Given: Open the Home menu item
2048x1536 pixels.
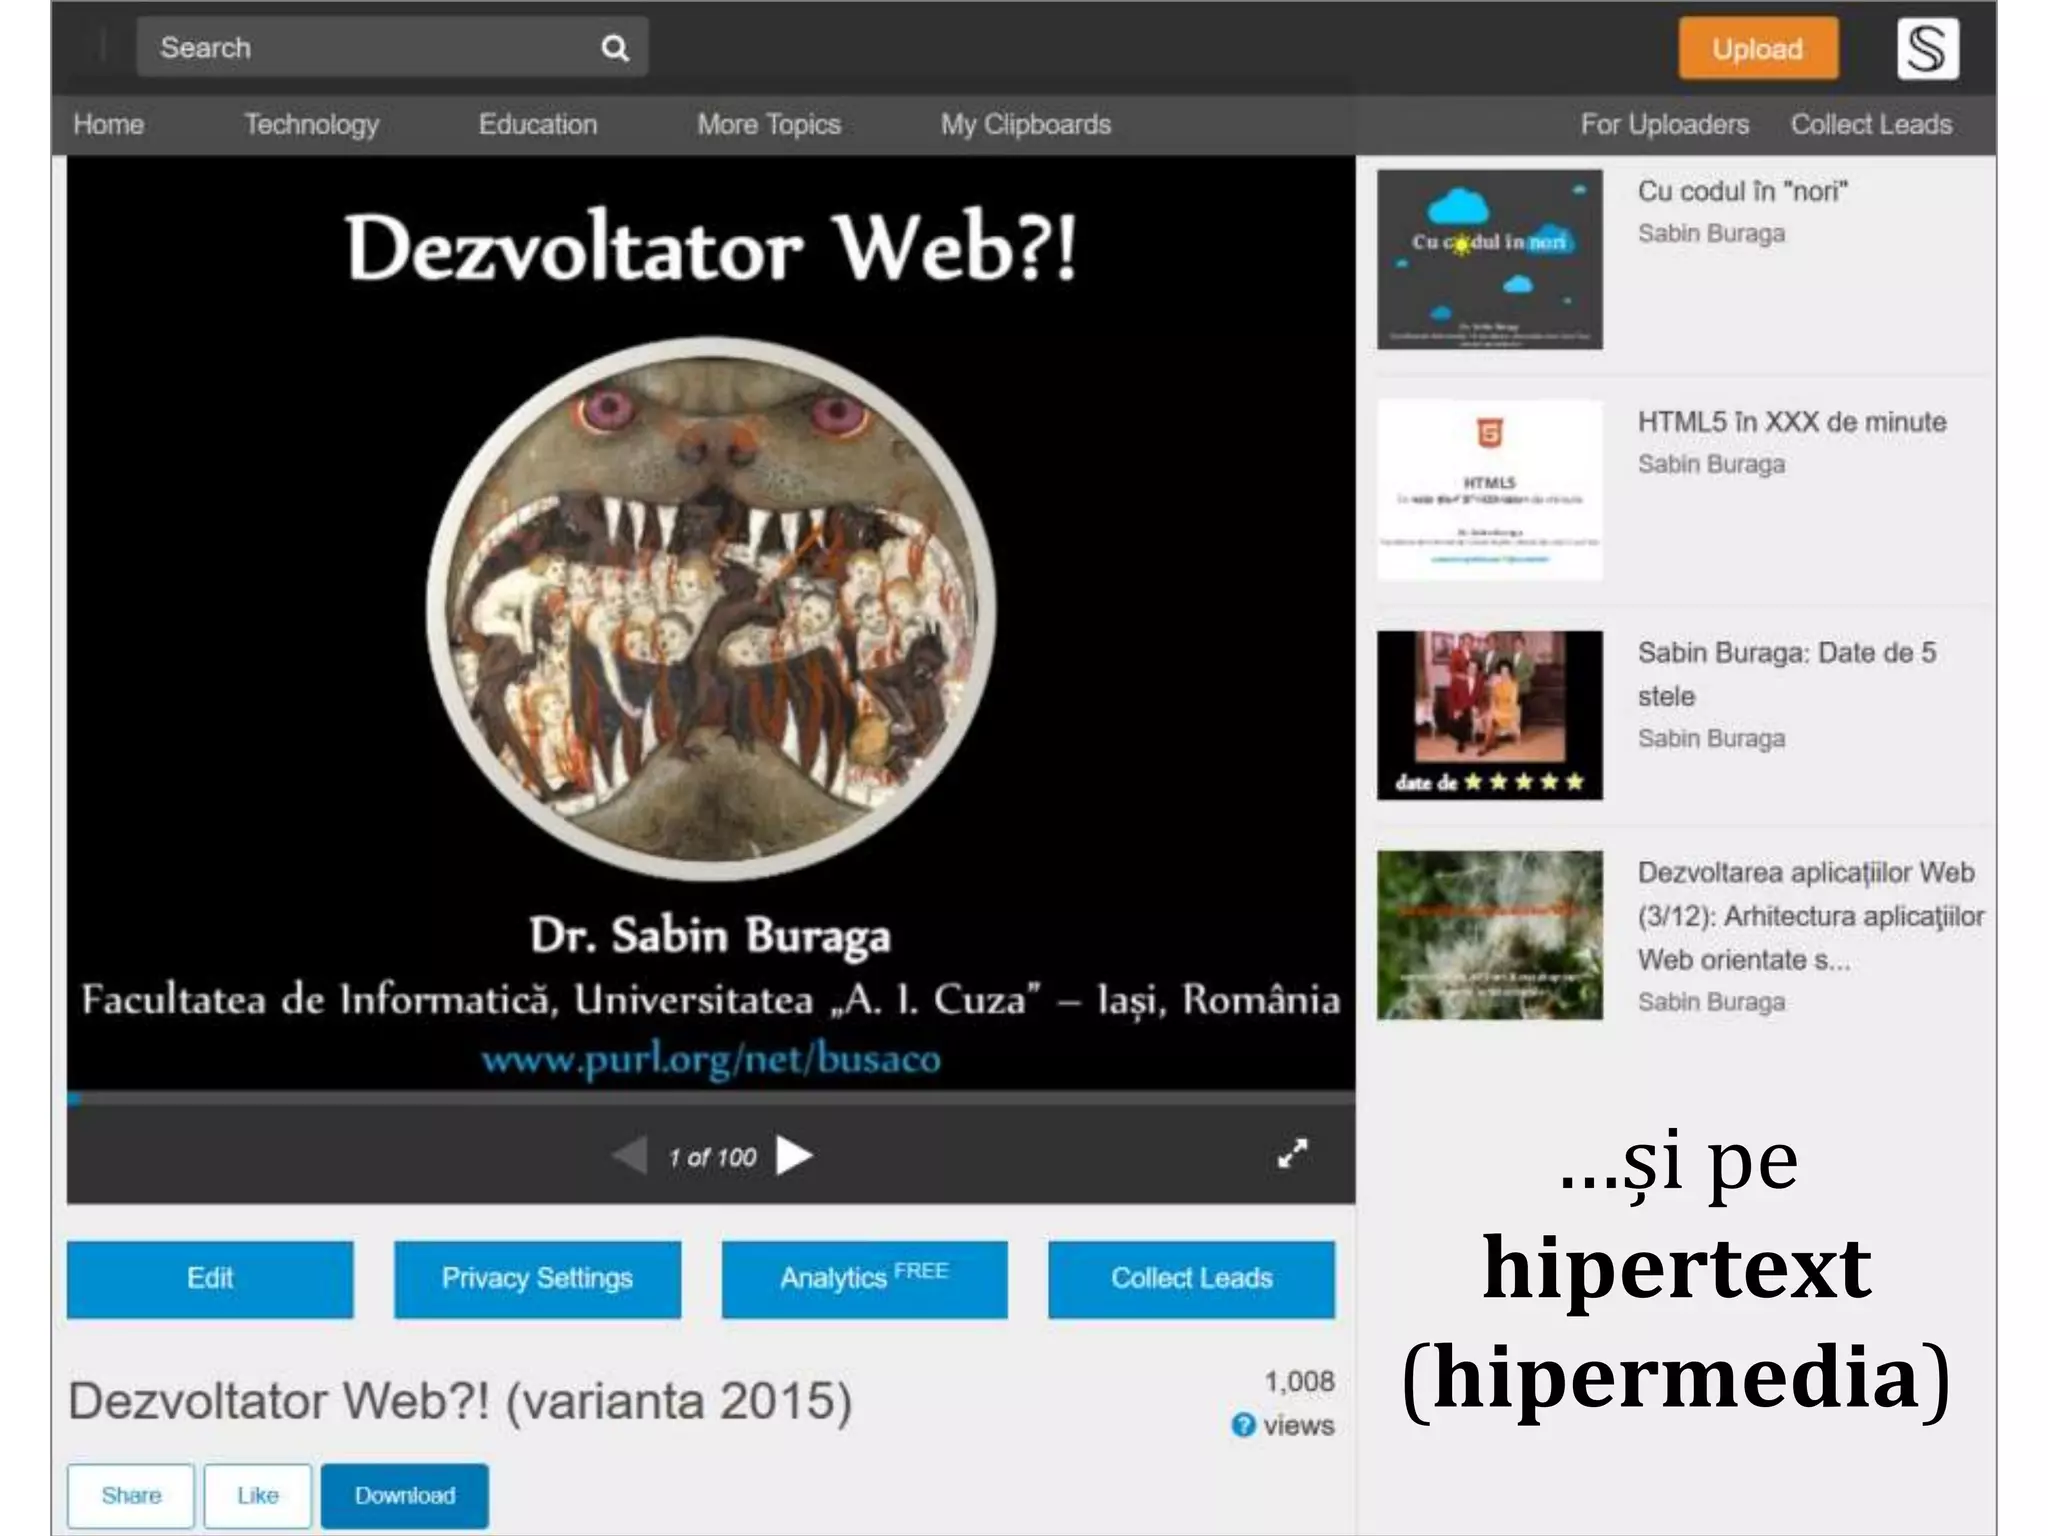Looking at the screenshot, I should click(108, 124).
